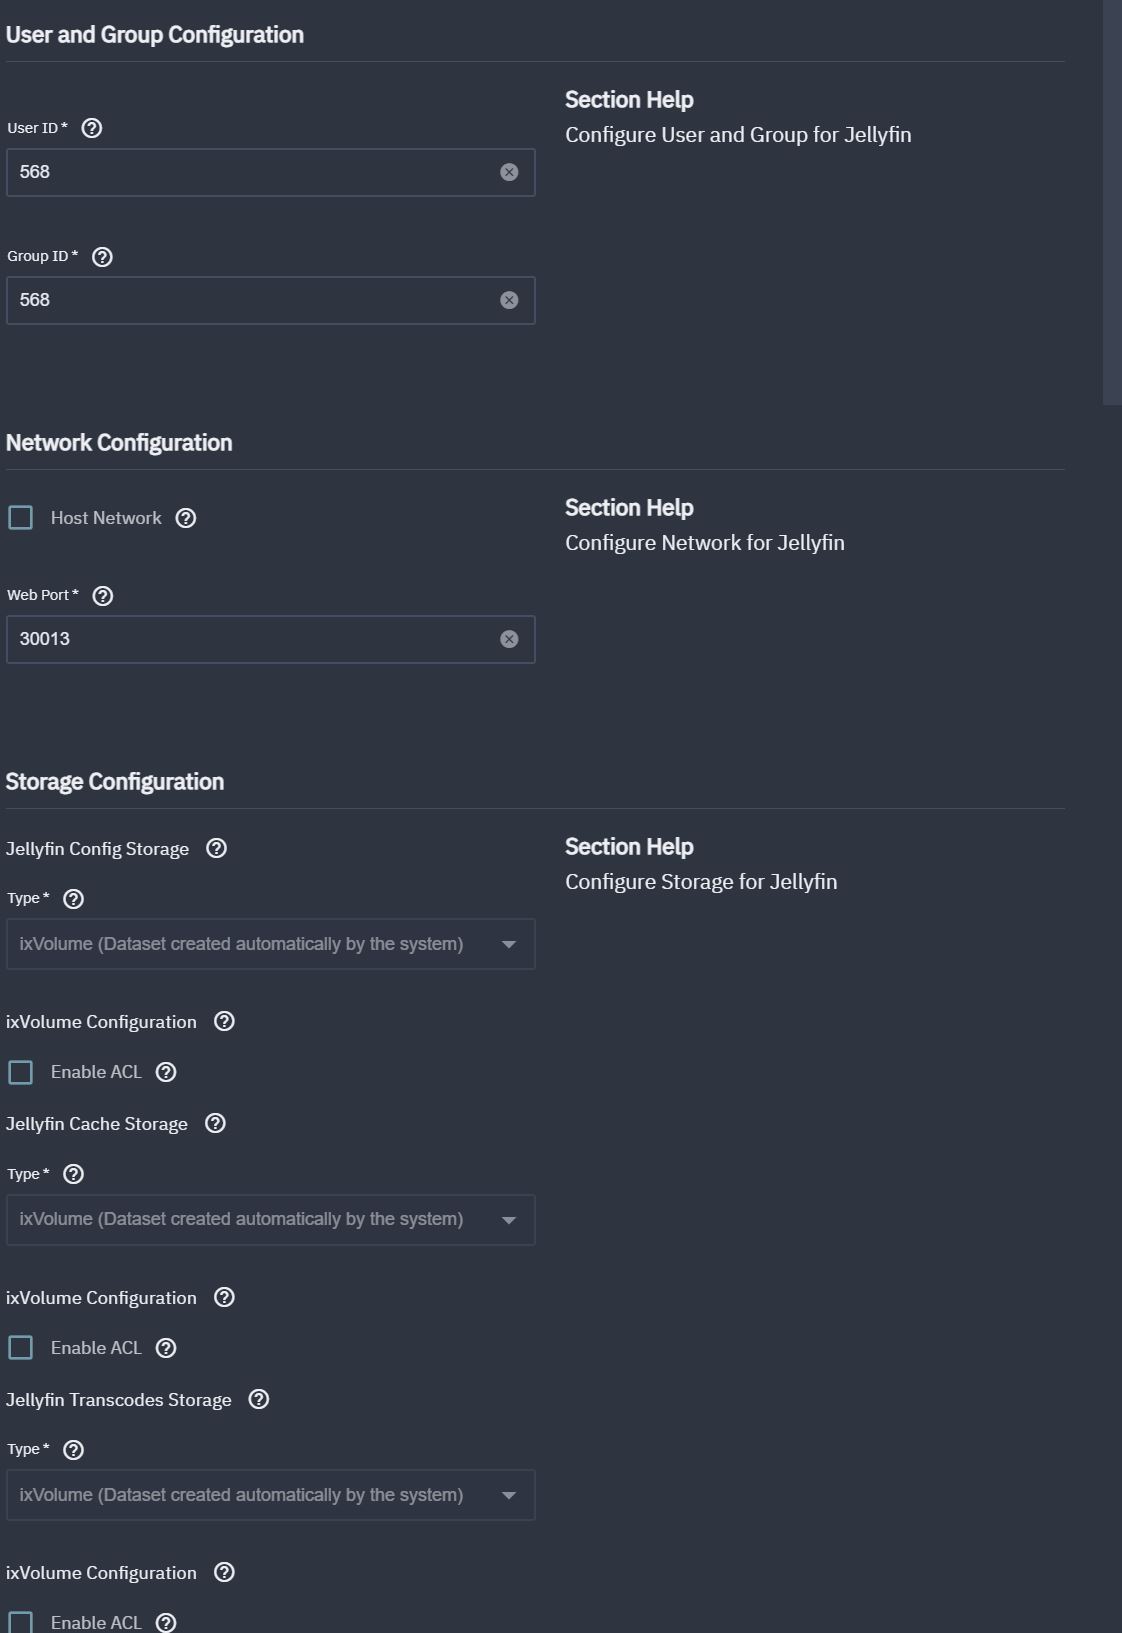Tick Enable ACL under Jellyfin Transcodes Storage
The width and height of the screenshot is (1122, 1633).
pyautogui.click(x=20, y=1622)
